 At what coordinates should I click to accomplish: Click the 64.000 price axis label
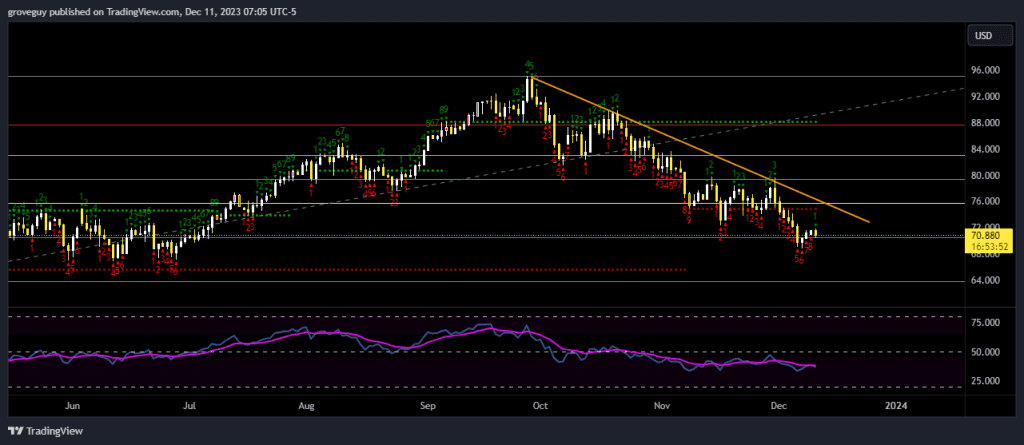click(x=985, y=281)
